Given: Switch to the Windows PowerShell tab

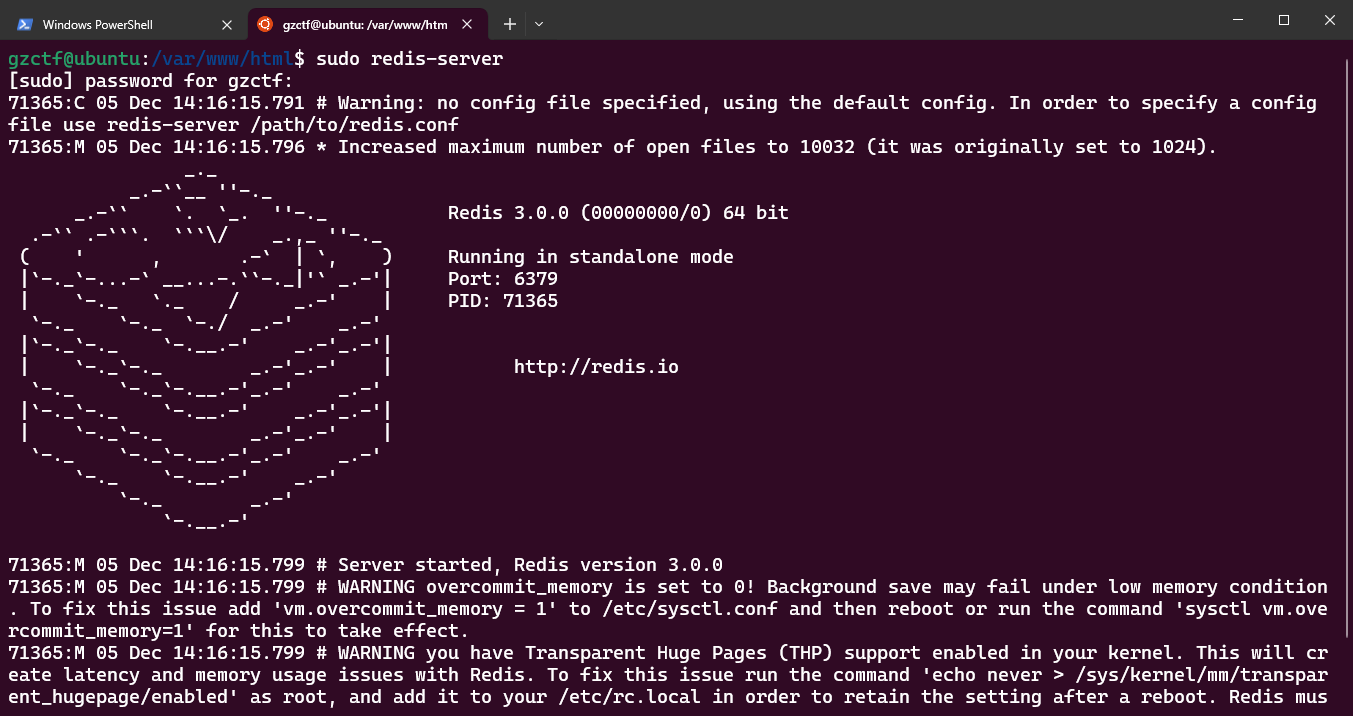Looking at the screenshot, I should 110,24.
